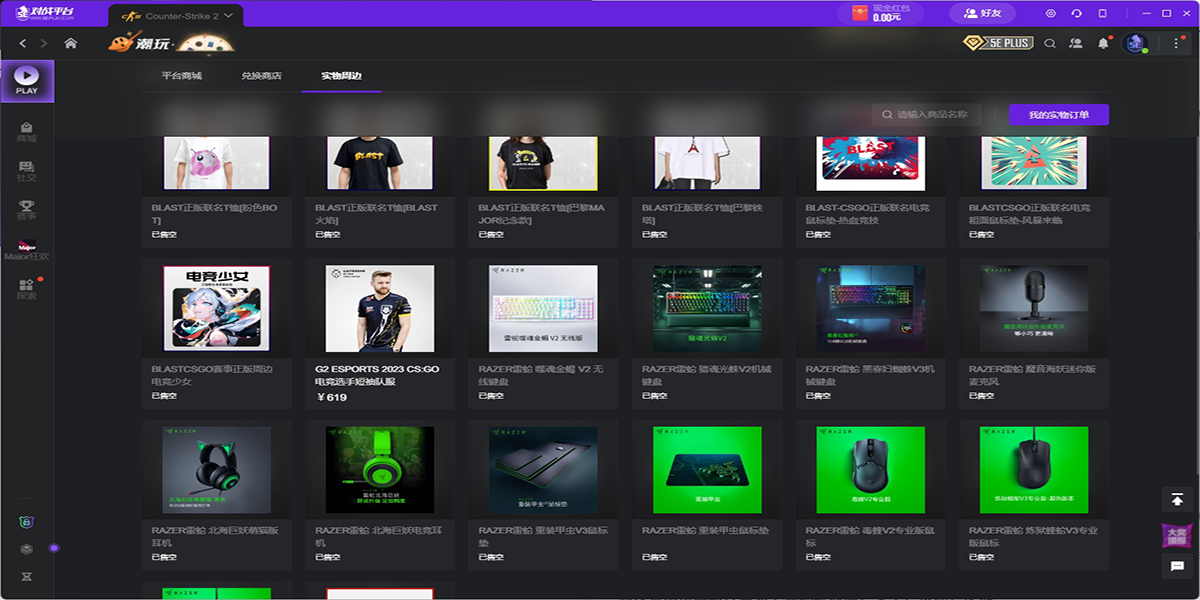Go to the home page icon
The height and width of the screenshot is (600, 1200).
point(70,43)
